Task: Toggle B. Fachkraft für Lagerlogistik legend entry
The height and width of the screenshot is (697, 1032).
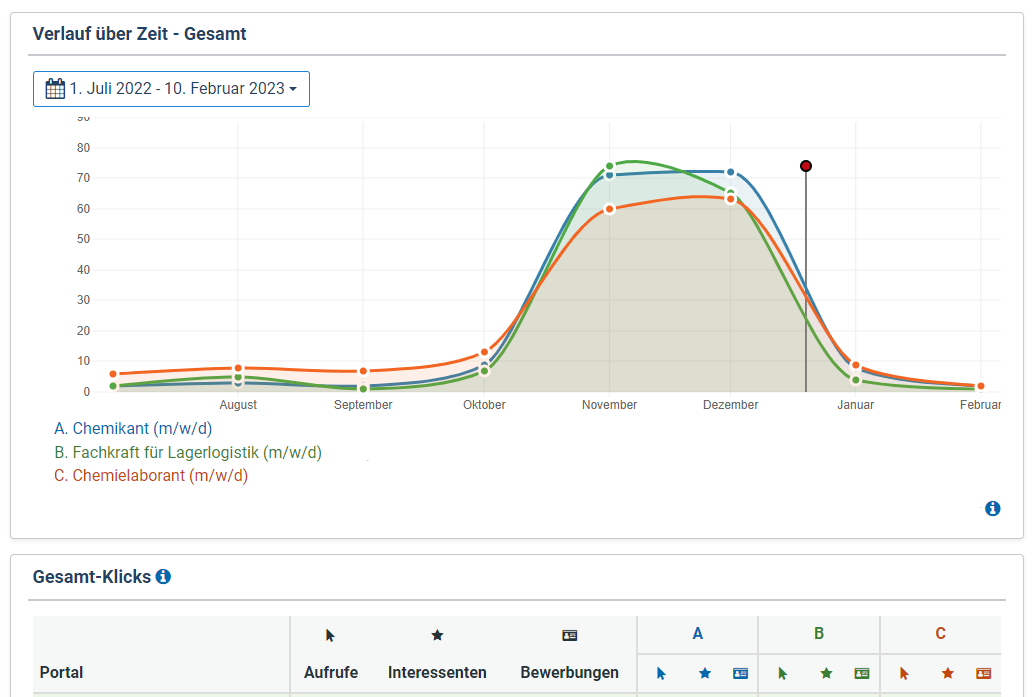Action: (187, 453)
